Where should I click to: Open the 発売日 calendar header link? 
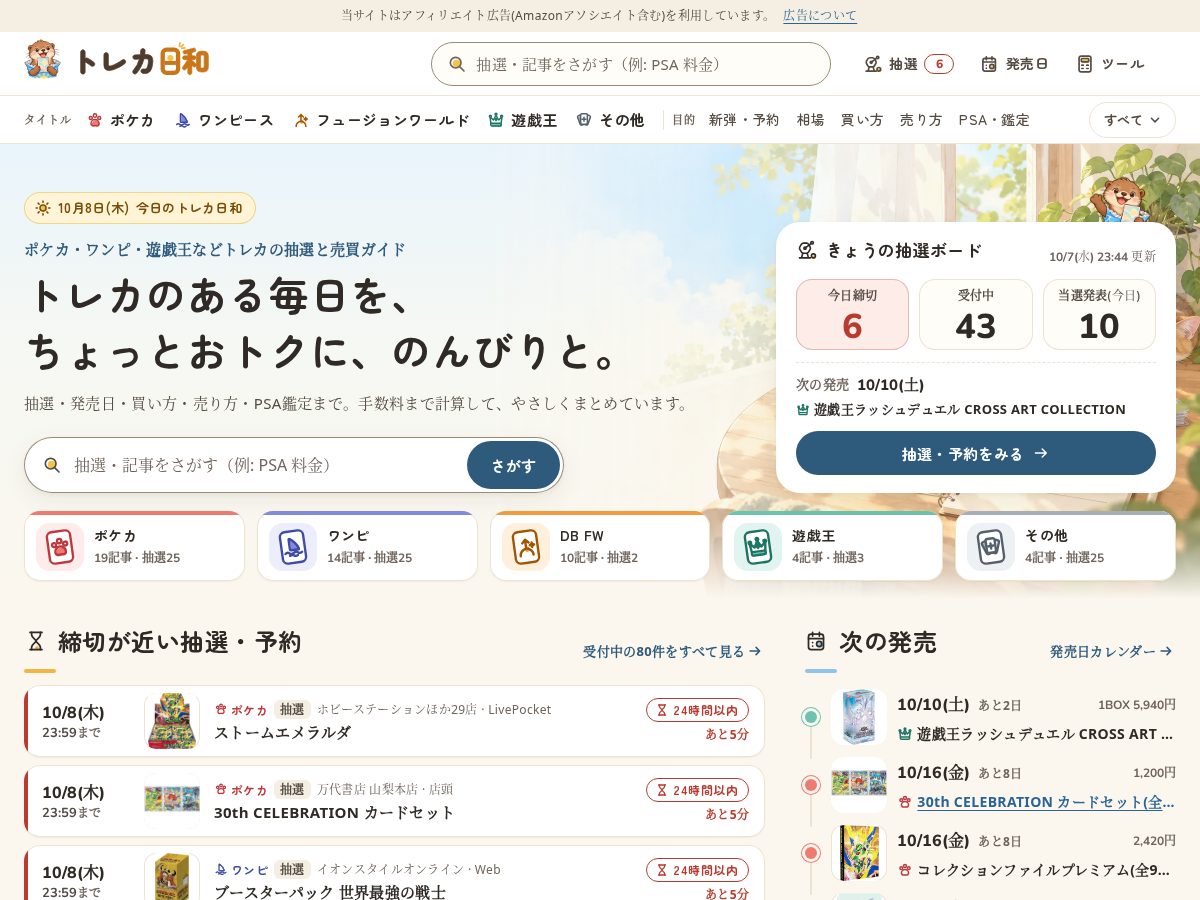(x=1014, y=64)
